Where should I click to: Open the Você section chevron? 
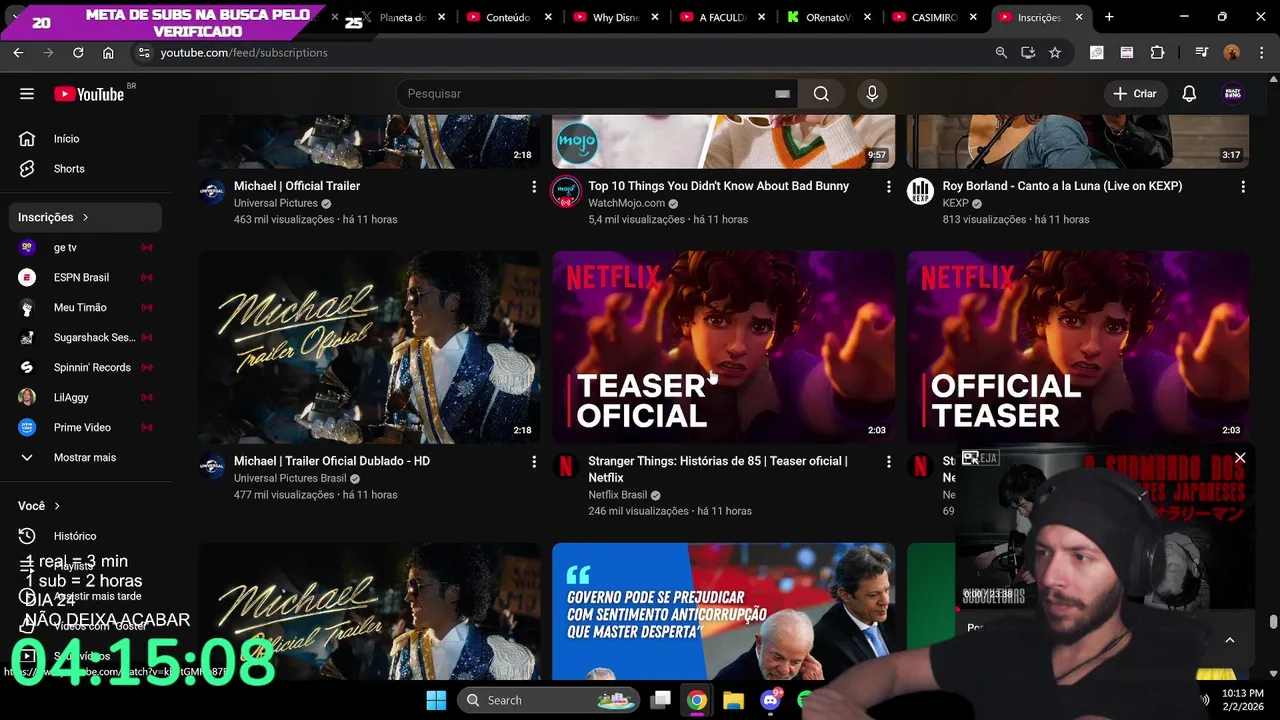[x=57, y=506]
